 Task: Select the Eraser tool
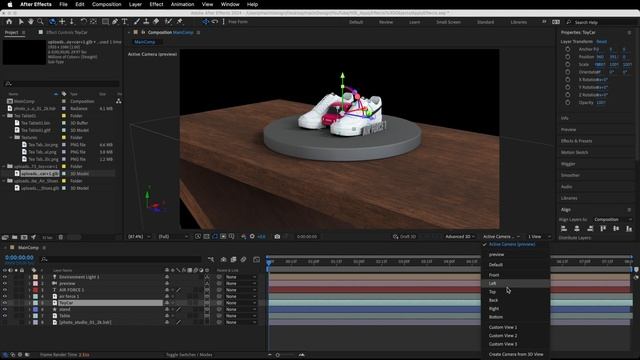156,22
